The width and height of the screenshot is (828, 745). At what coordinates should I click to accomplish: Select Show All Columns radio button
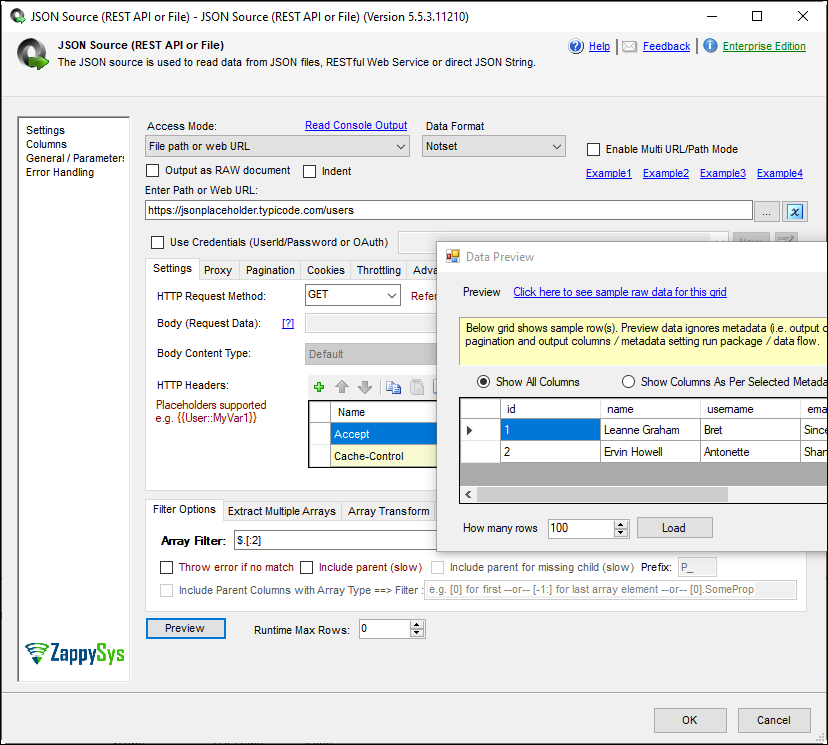pos(483,382)
